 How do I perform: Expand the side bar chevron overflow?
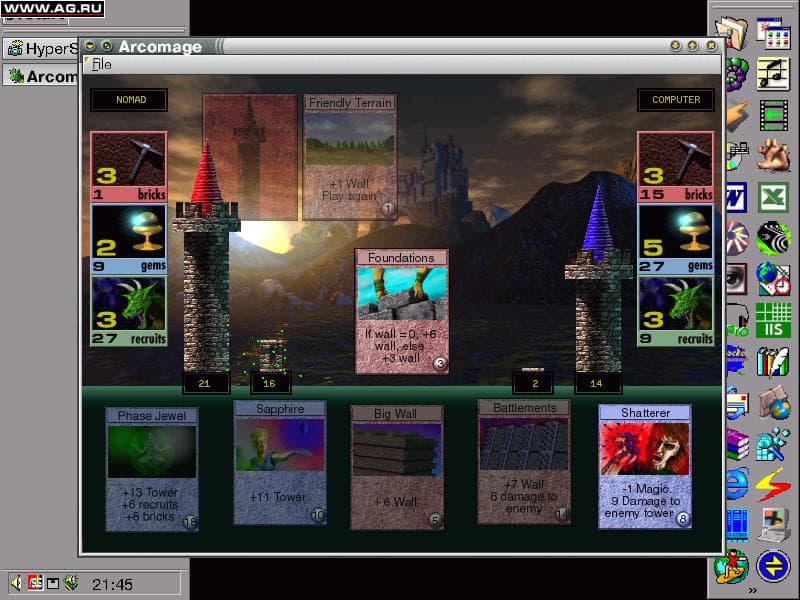coord(753,591)
